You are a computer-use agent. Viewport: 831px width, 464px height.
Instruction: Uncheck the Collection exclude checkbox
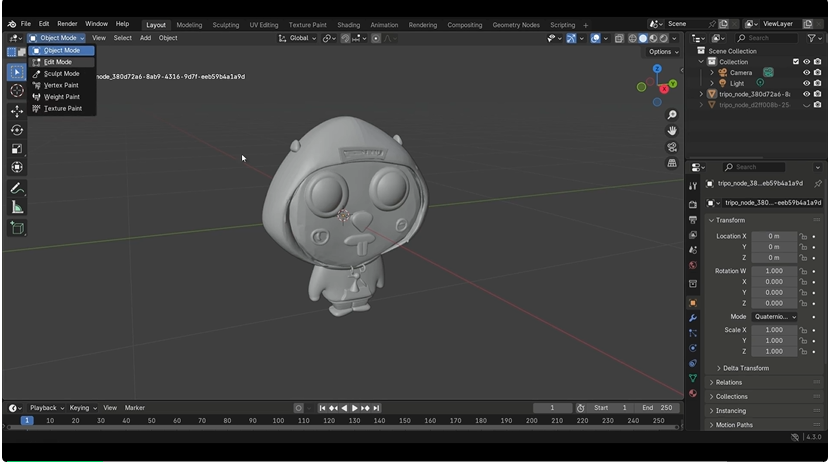click(x=795, y=62)
